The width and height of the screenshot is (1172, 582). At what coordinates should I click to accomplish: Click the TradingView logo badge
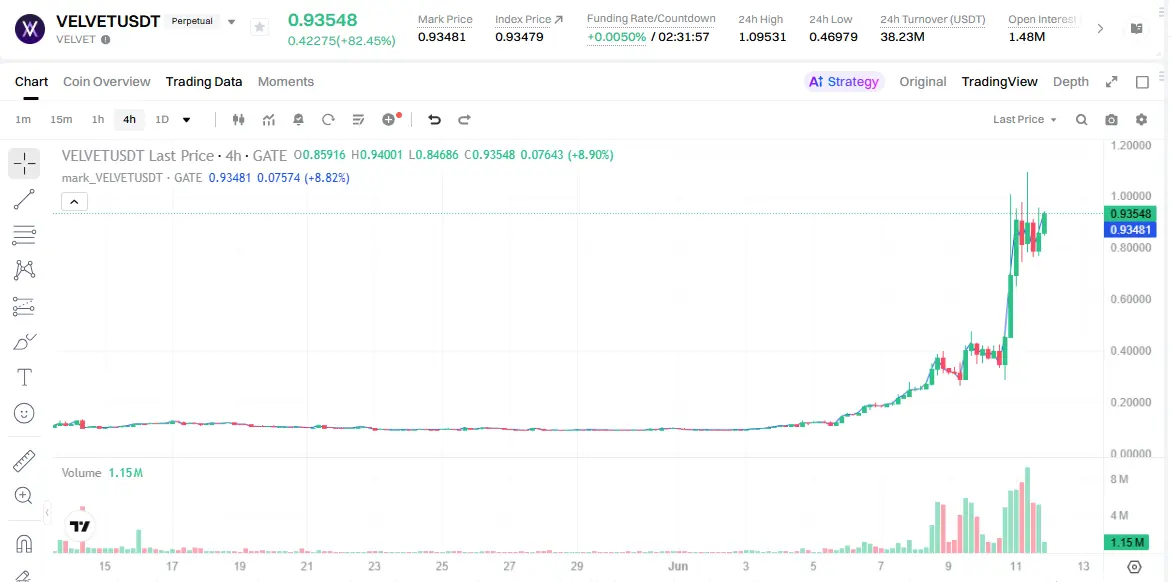click(80, 526)
